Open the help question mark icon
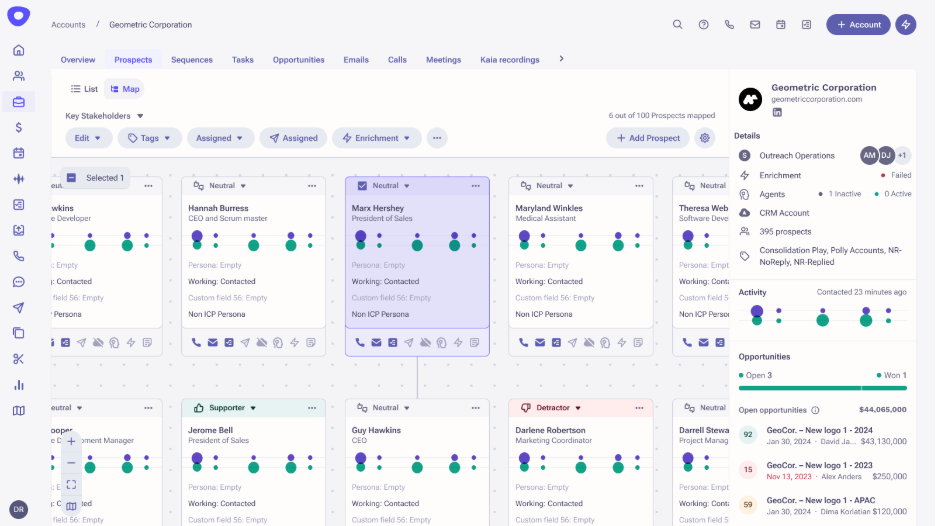 click(x=703, y=24)
